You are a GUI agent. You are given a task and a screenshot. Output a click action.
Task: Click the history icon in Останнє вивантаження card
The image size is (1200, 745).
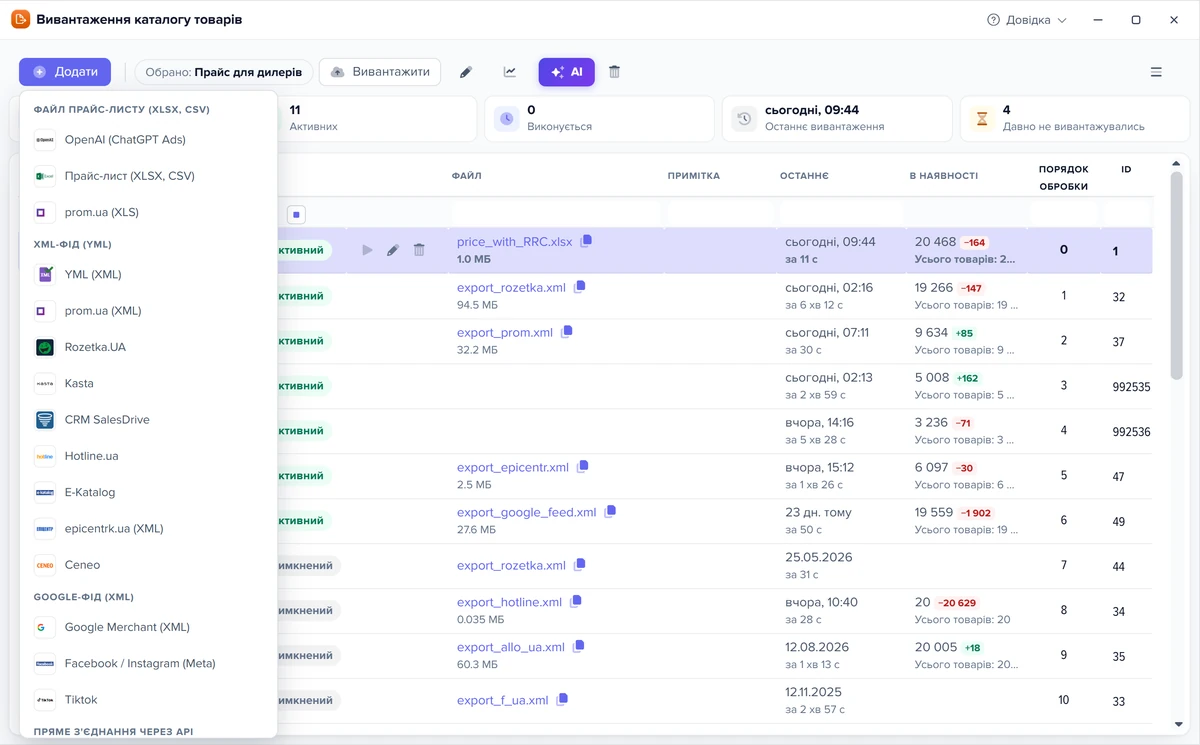(744, 119)
